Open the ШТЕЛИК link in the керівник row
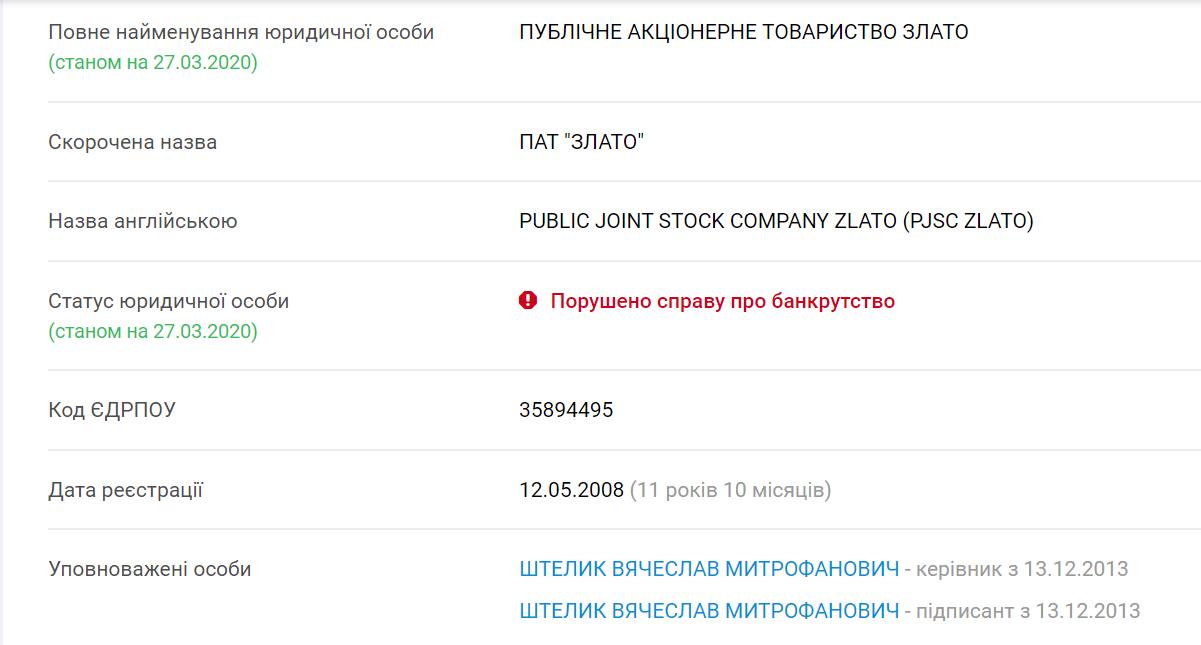 click(x=709, y=569)
